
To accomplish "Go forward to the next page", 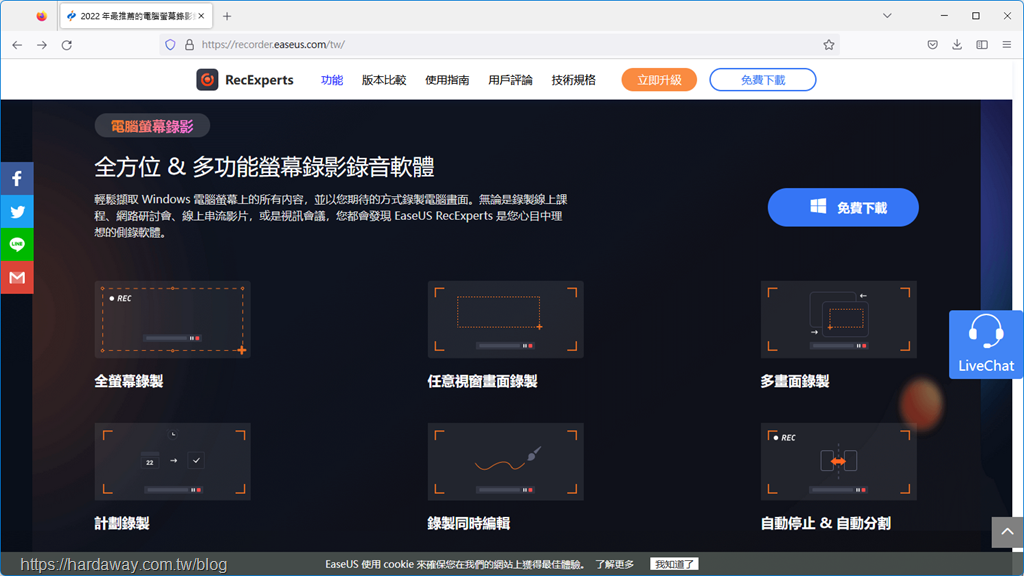I will [x=42, y=45].
